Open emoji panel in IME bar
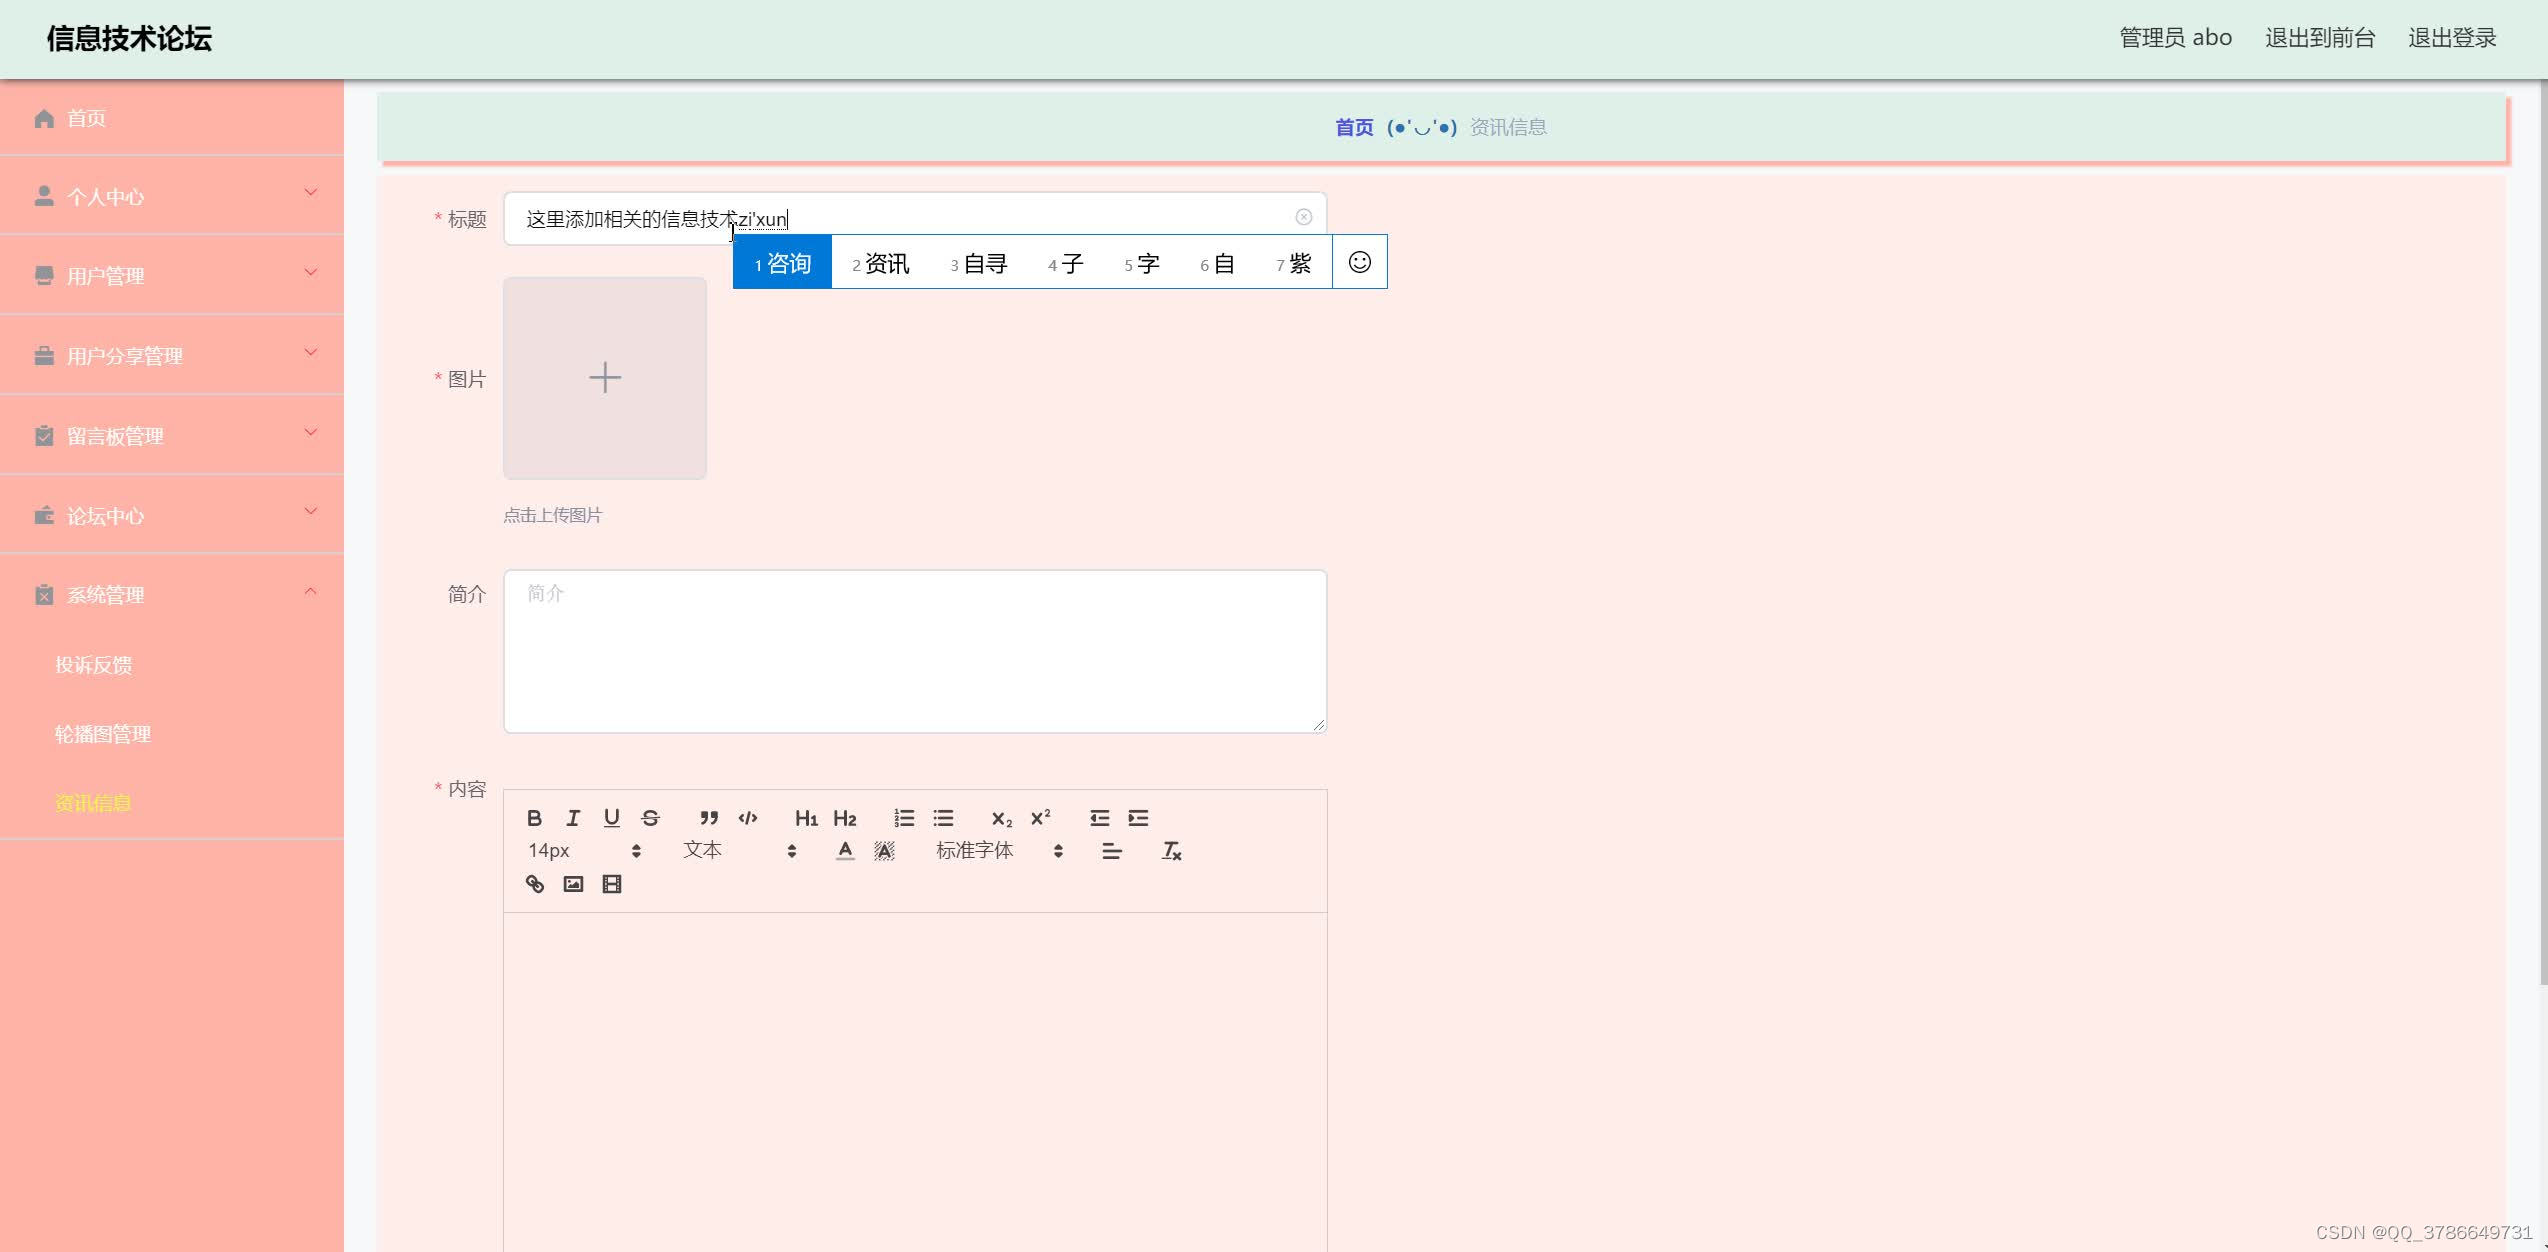The height and width of the screenshot is (1252, 2548). tap(1360, 262)
